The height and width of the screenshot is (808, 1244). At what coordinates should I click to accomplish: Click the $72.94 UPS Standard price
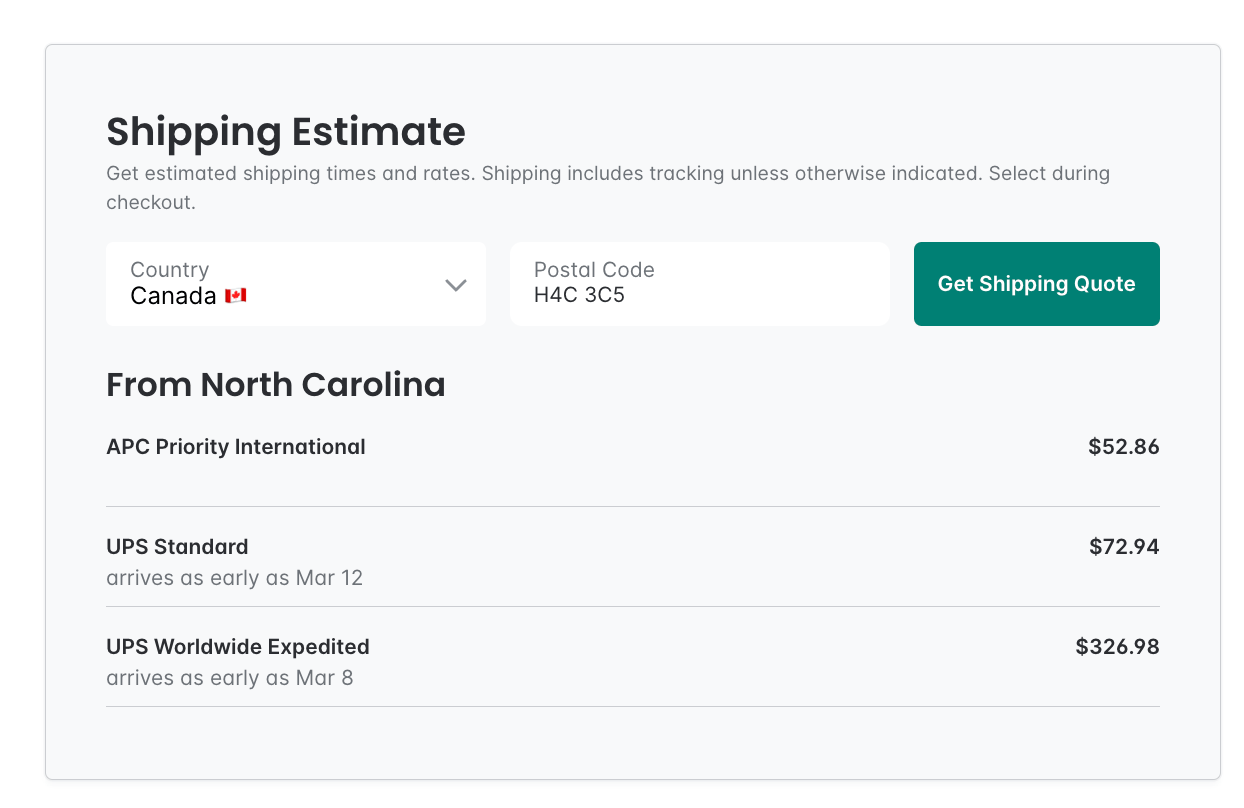[1124, 547]
